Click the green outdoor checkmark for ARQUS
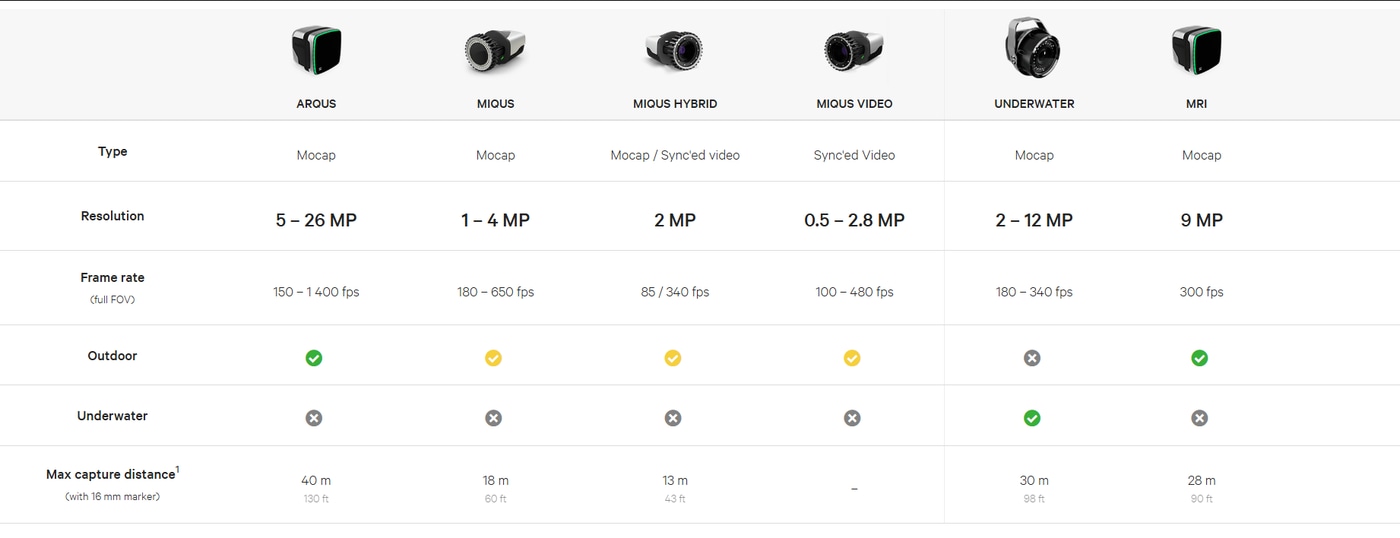This screenshot has height=538, width=1400. [314, 358]
